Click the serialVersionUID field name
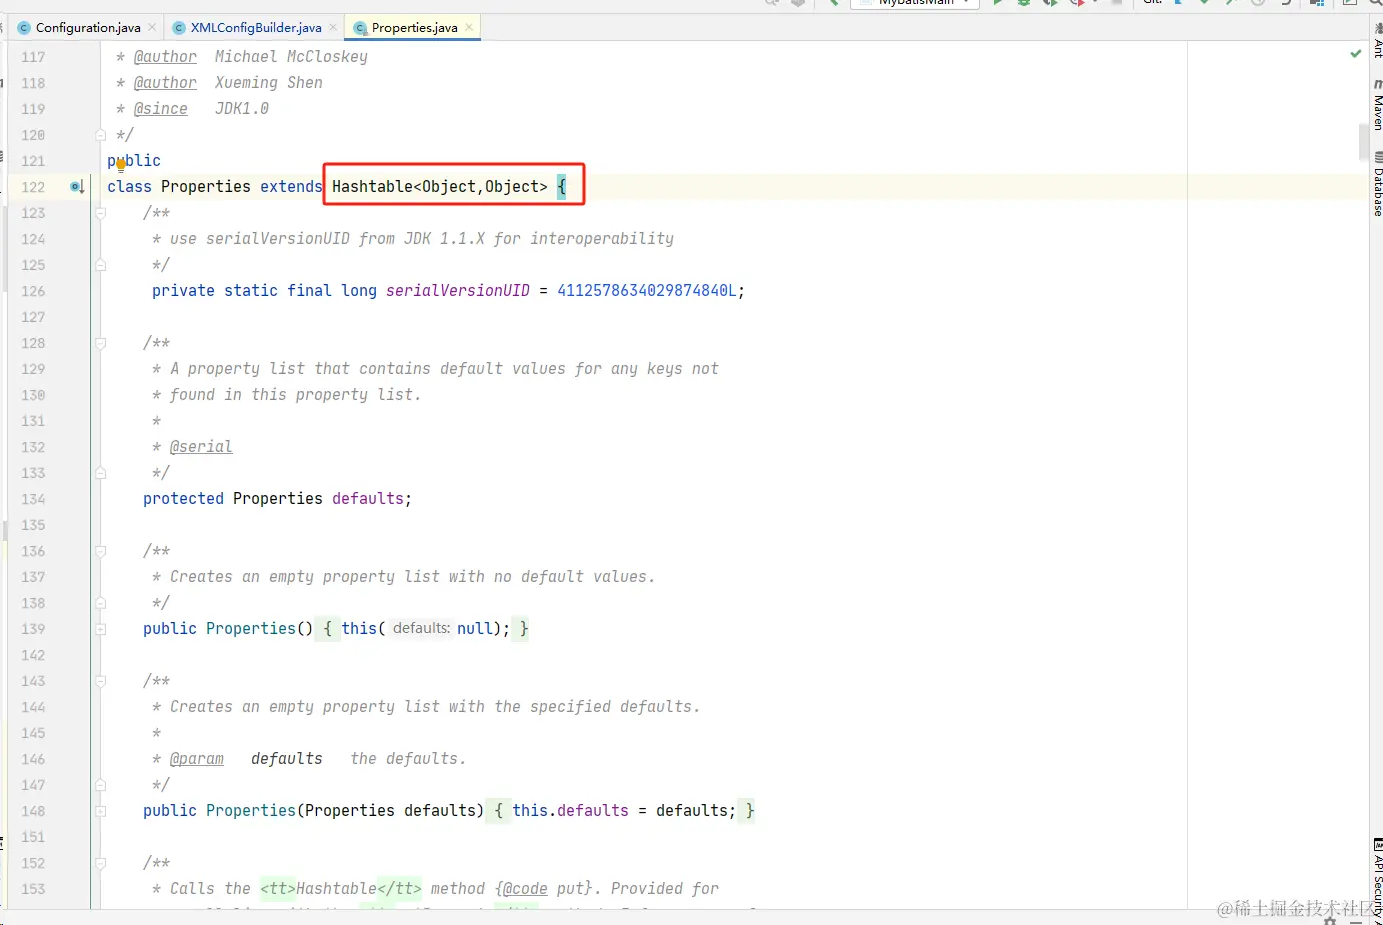Viewport: 1383px width, 925px height. point(458,291)
